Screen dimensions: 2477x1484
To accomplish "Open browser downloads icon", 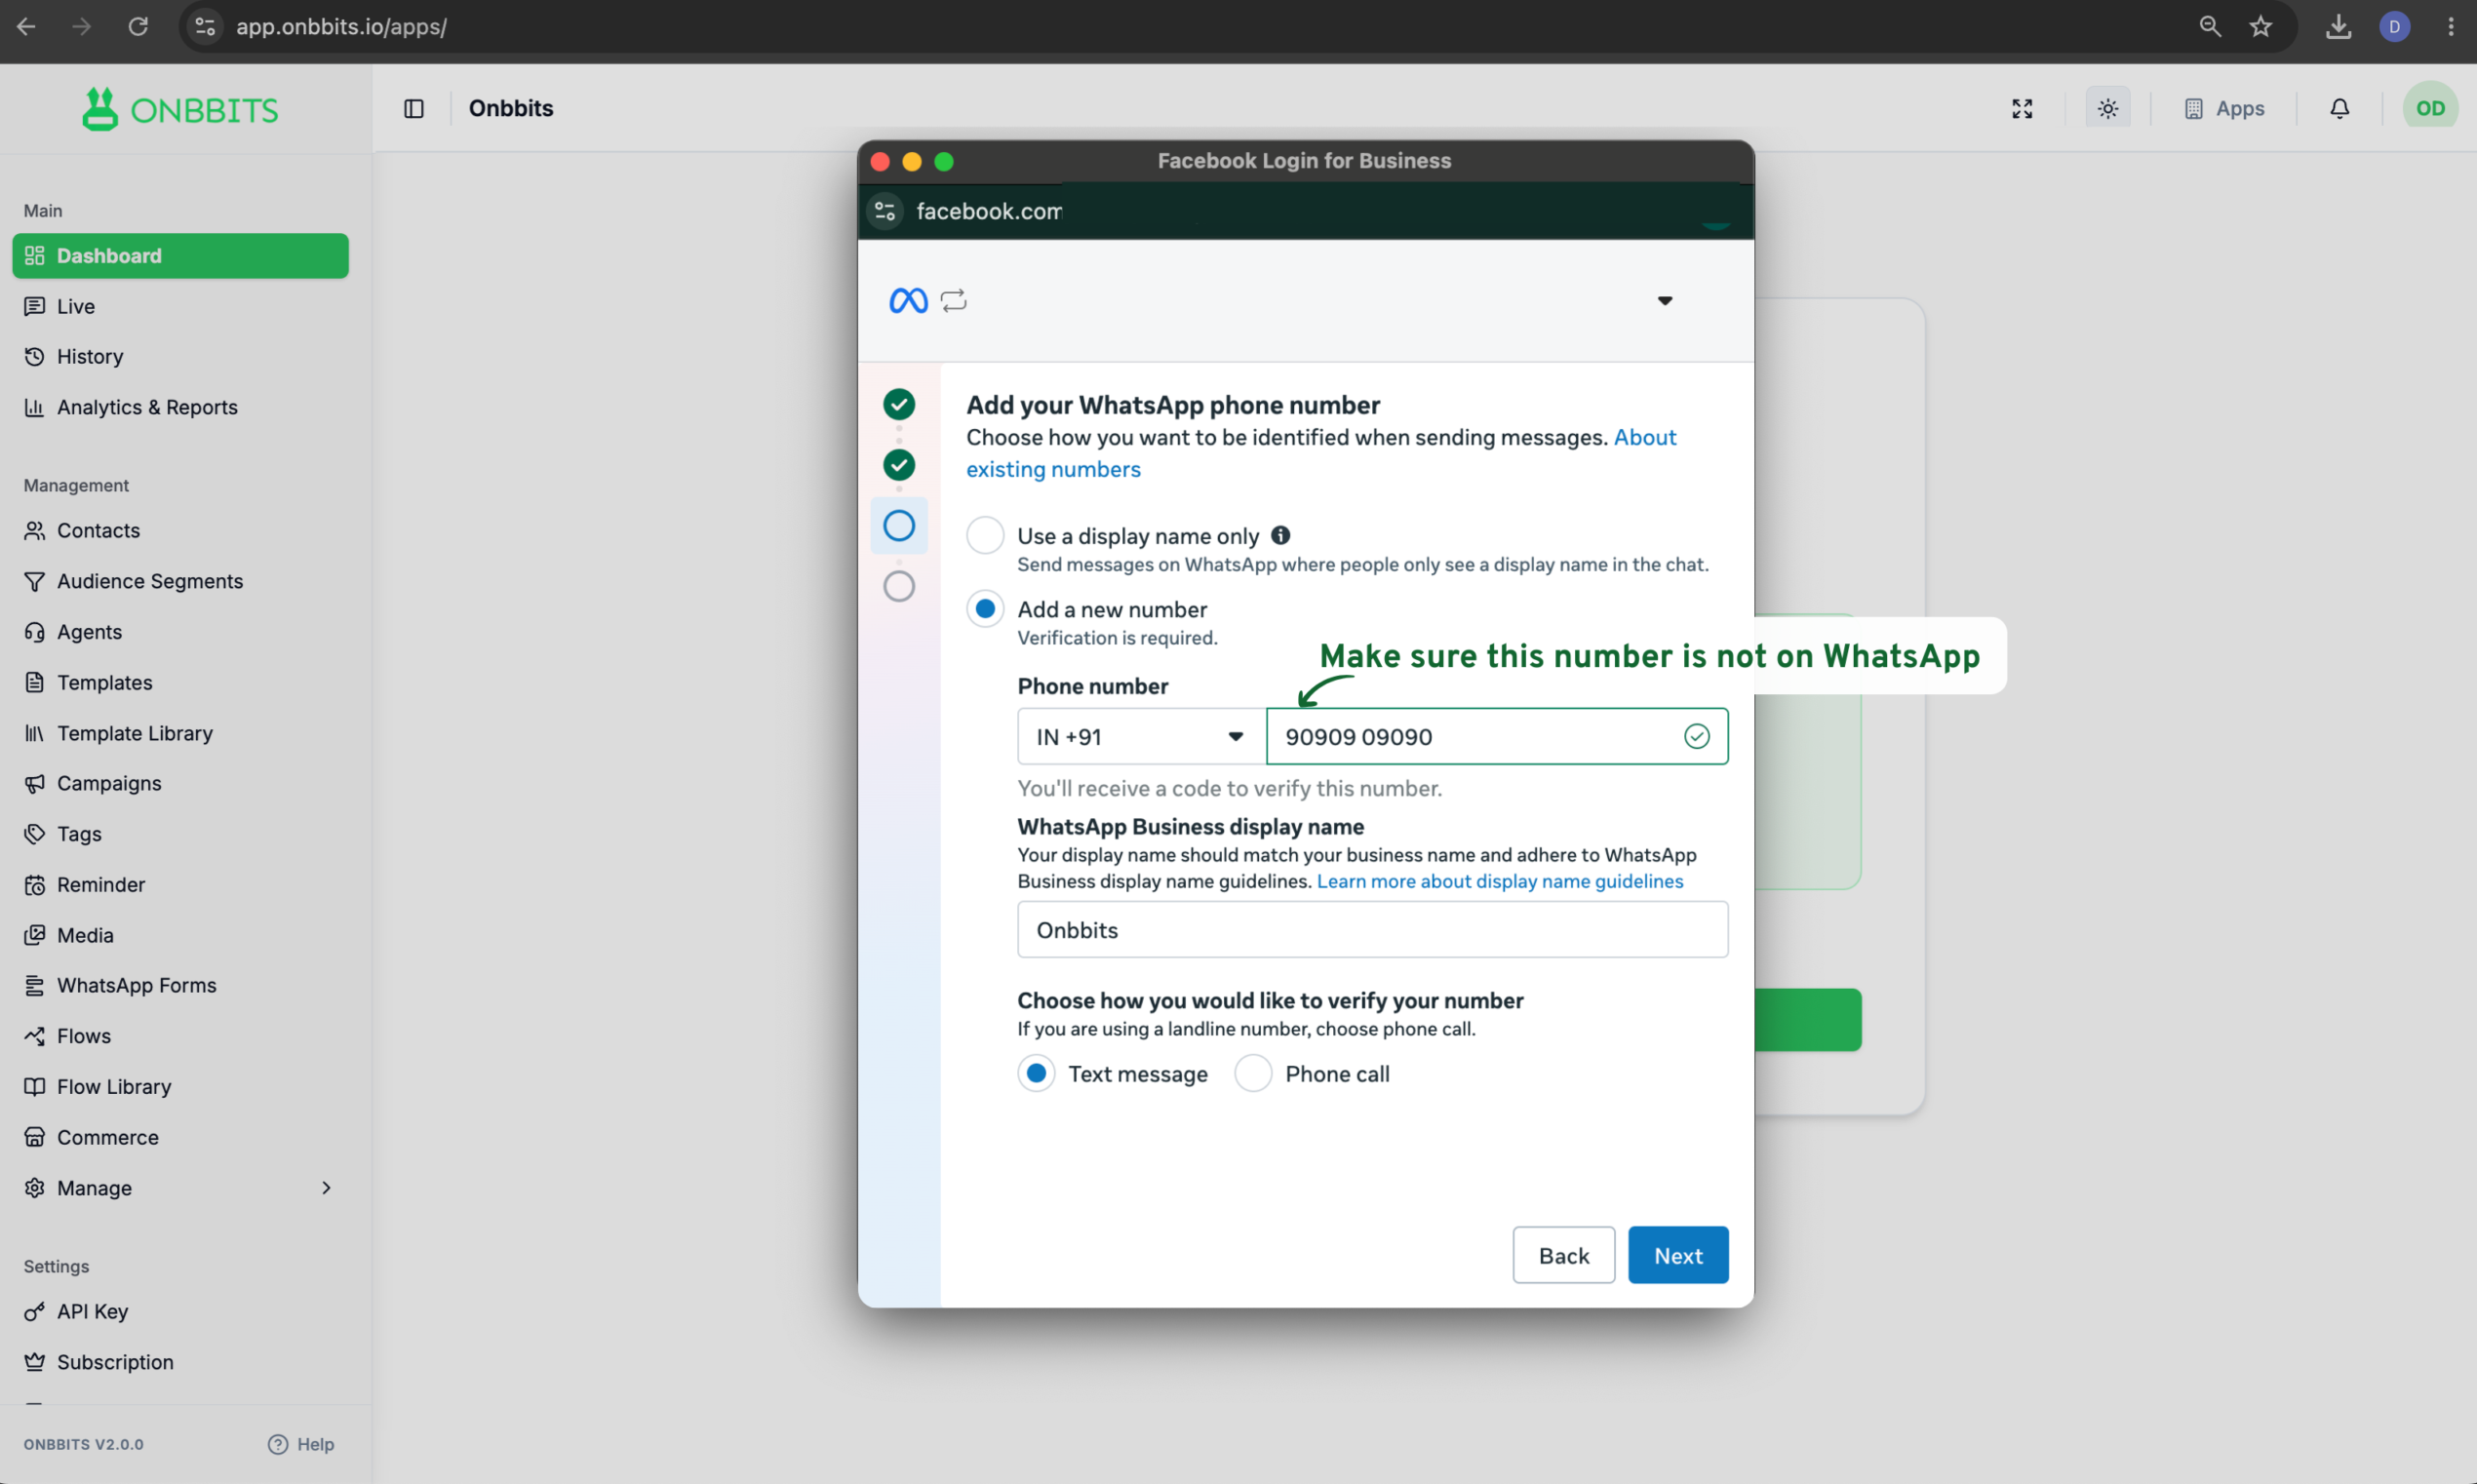I will (x=2338, y=27).
